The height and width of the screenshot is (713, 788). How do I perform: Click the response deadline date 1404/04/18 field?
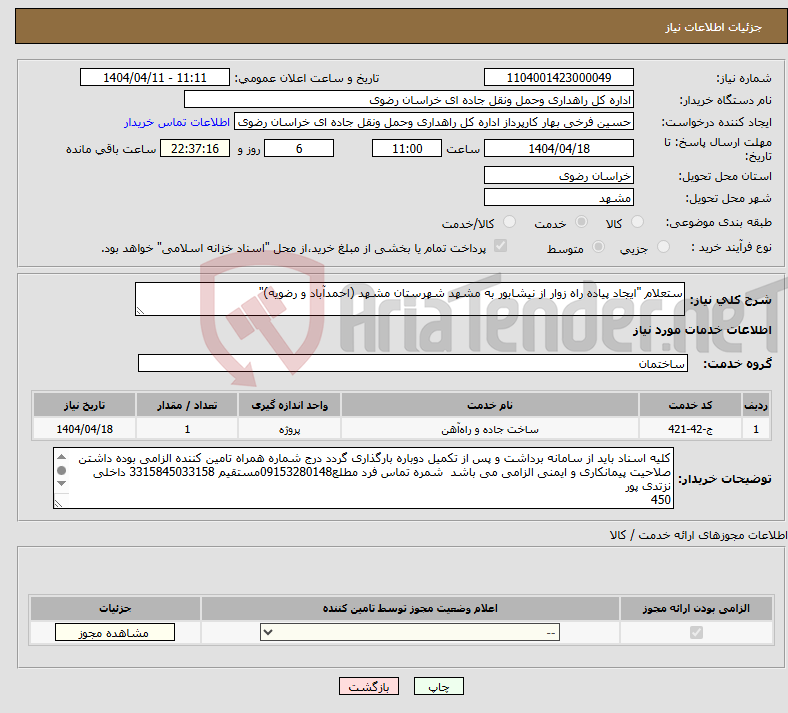coord(559,148)
